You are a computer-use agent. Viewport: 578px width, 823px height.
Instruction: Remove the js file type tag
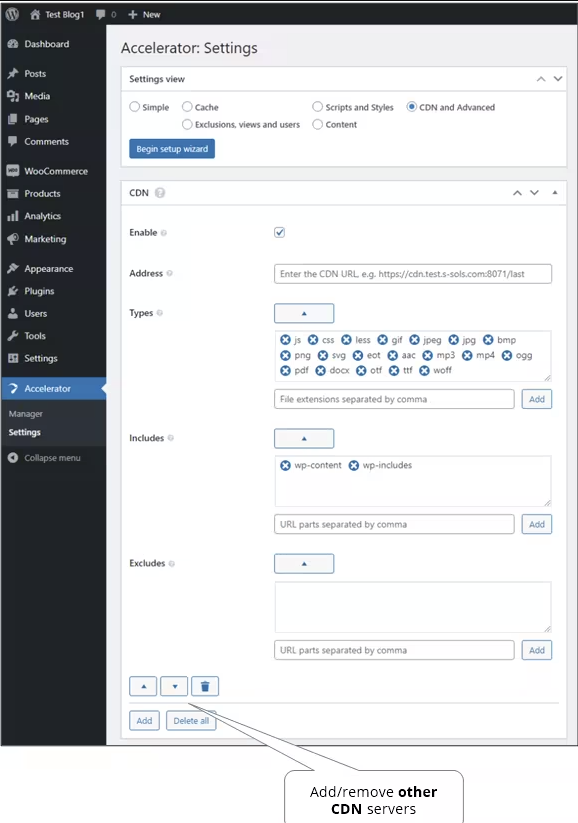tap(285, 340)
